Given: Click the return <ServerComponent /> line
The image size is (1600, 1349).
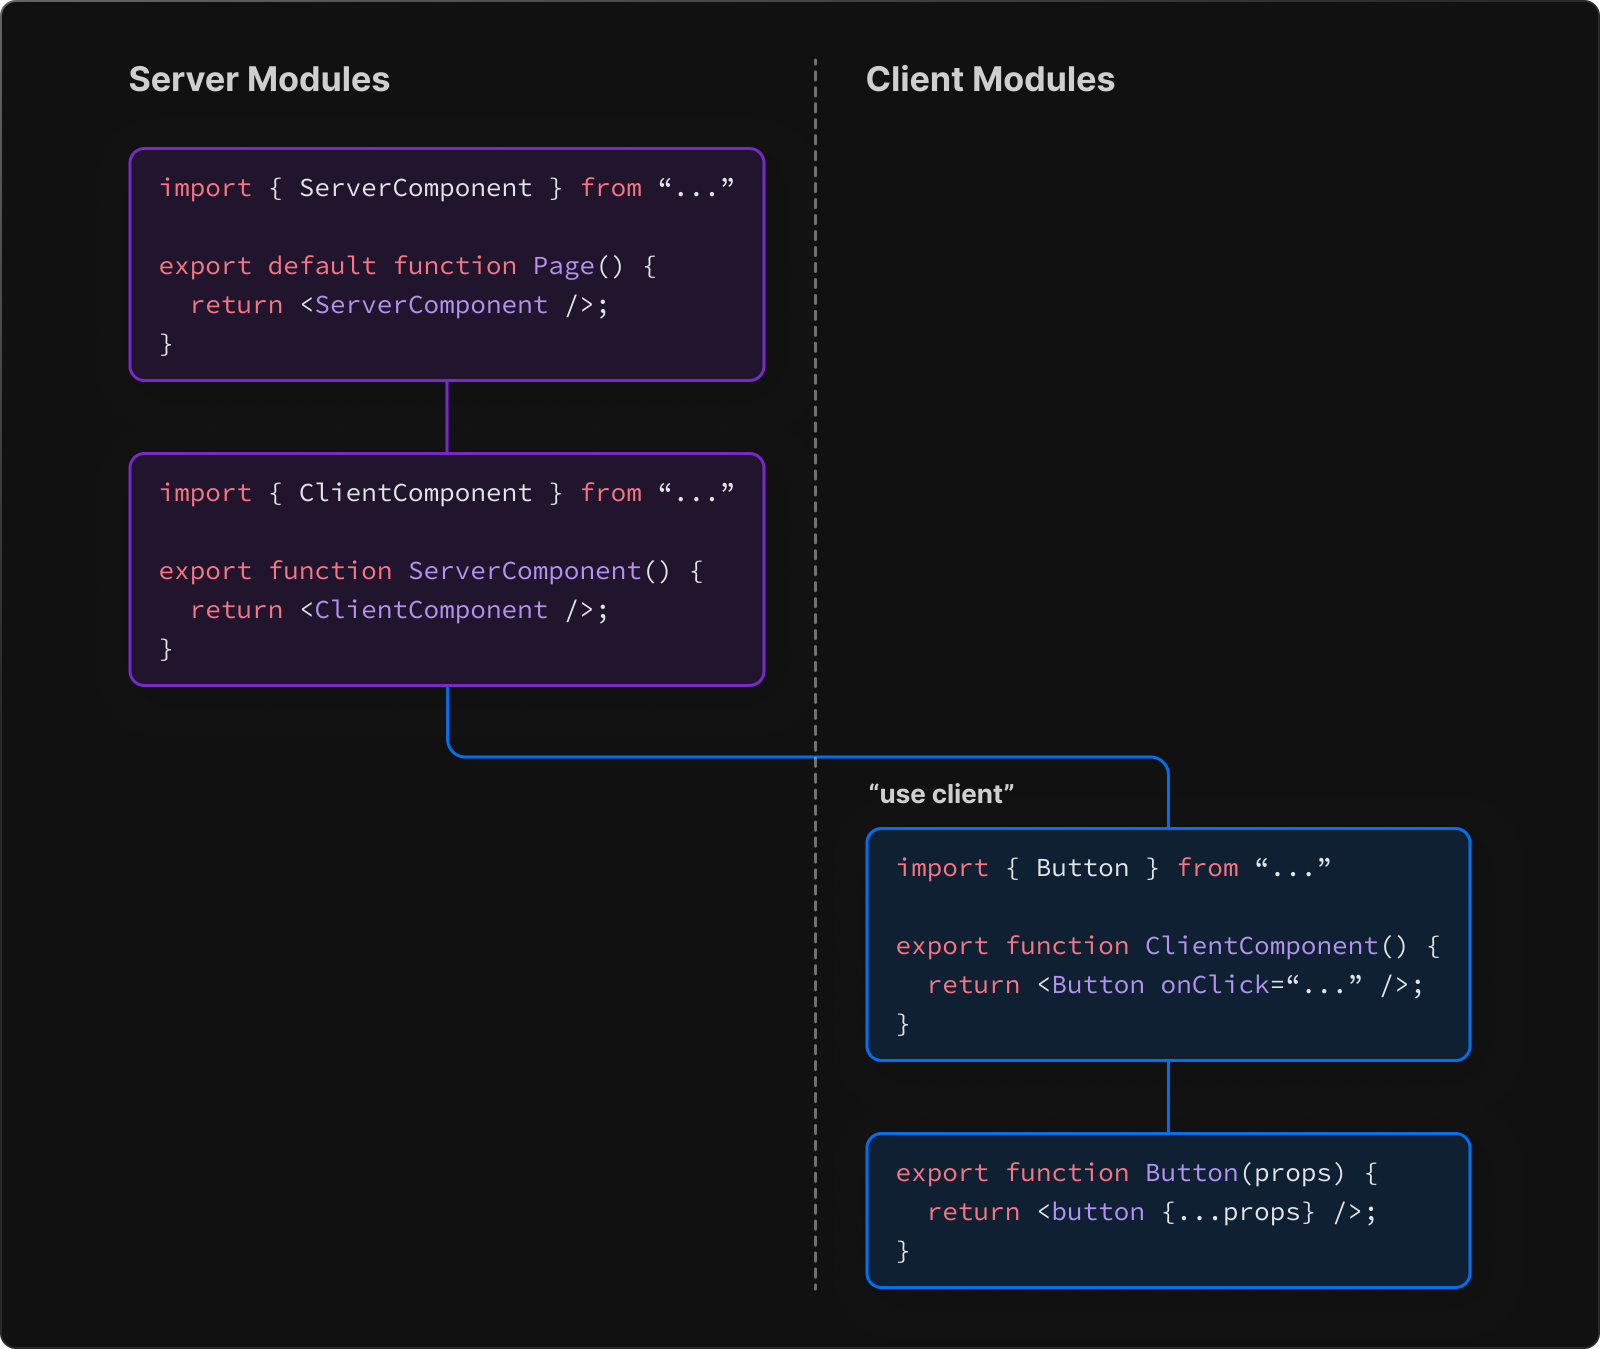Looking at the screenshot, I should (399, 305).
